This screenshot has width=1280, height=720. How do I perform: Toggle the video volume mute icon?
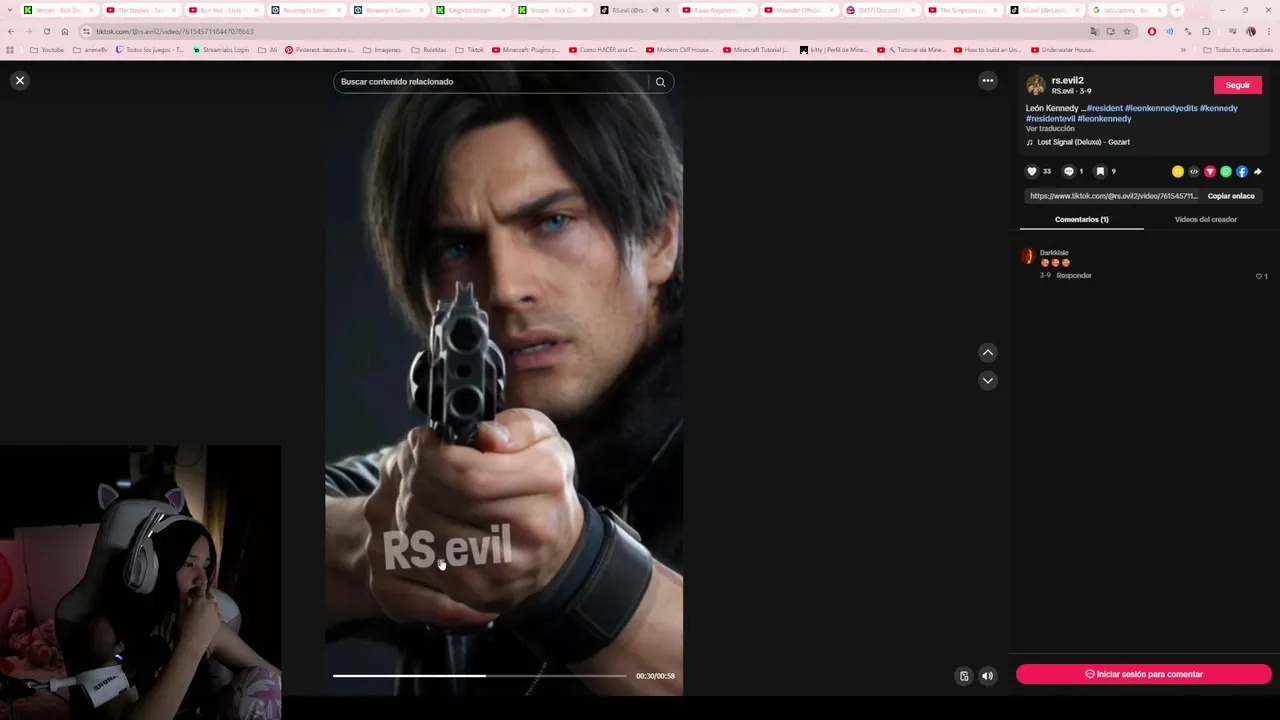click(x=987, y=676)
